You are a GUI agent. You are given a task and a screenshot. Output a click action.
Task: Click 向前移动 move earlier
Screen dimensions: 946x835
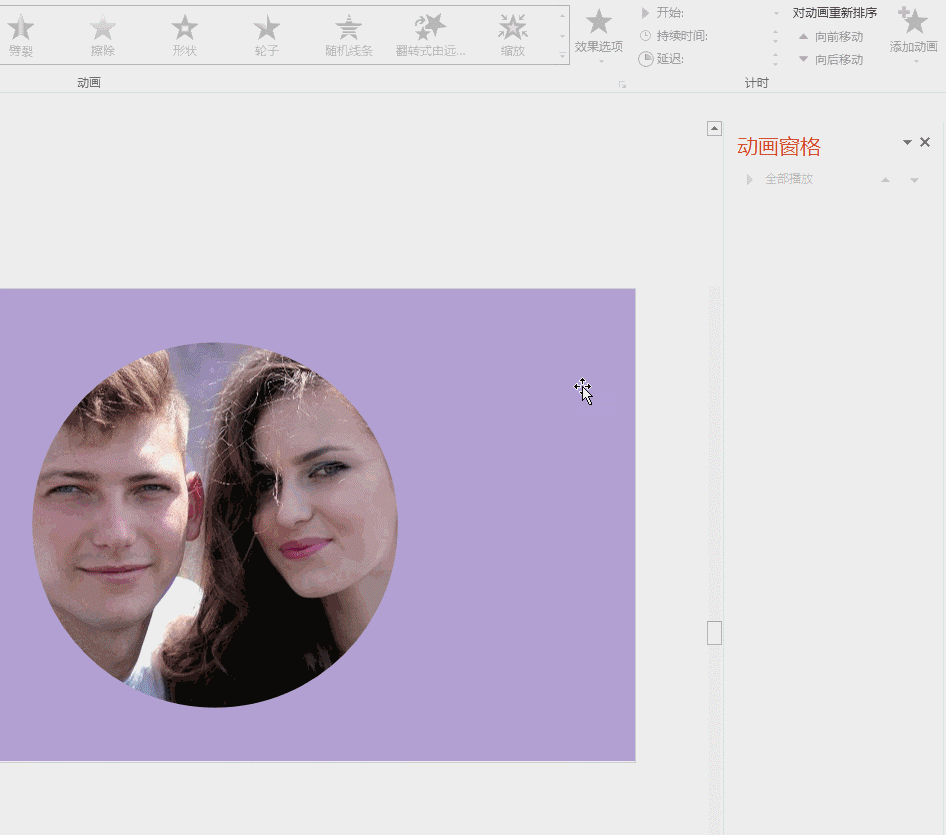pos(831,37)
